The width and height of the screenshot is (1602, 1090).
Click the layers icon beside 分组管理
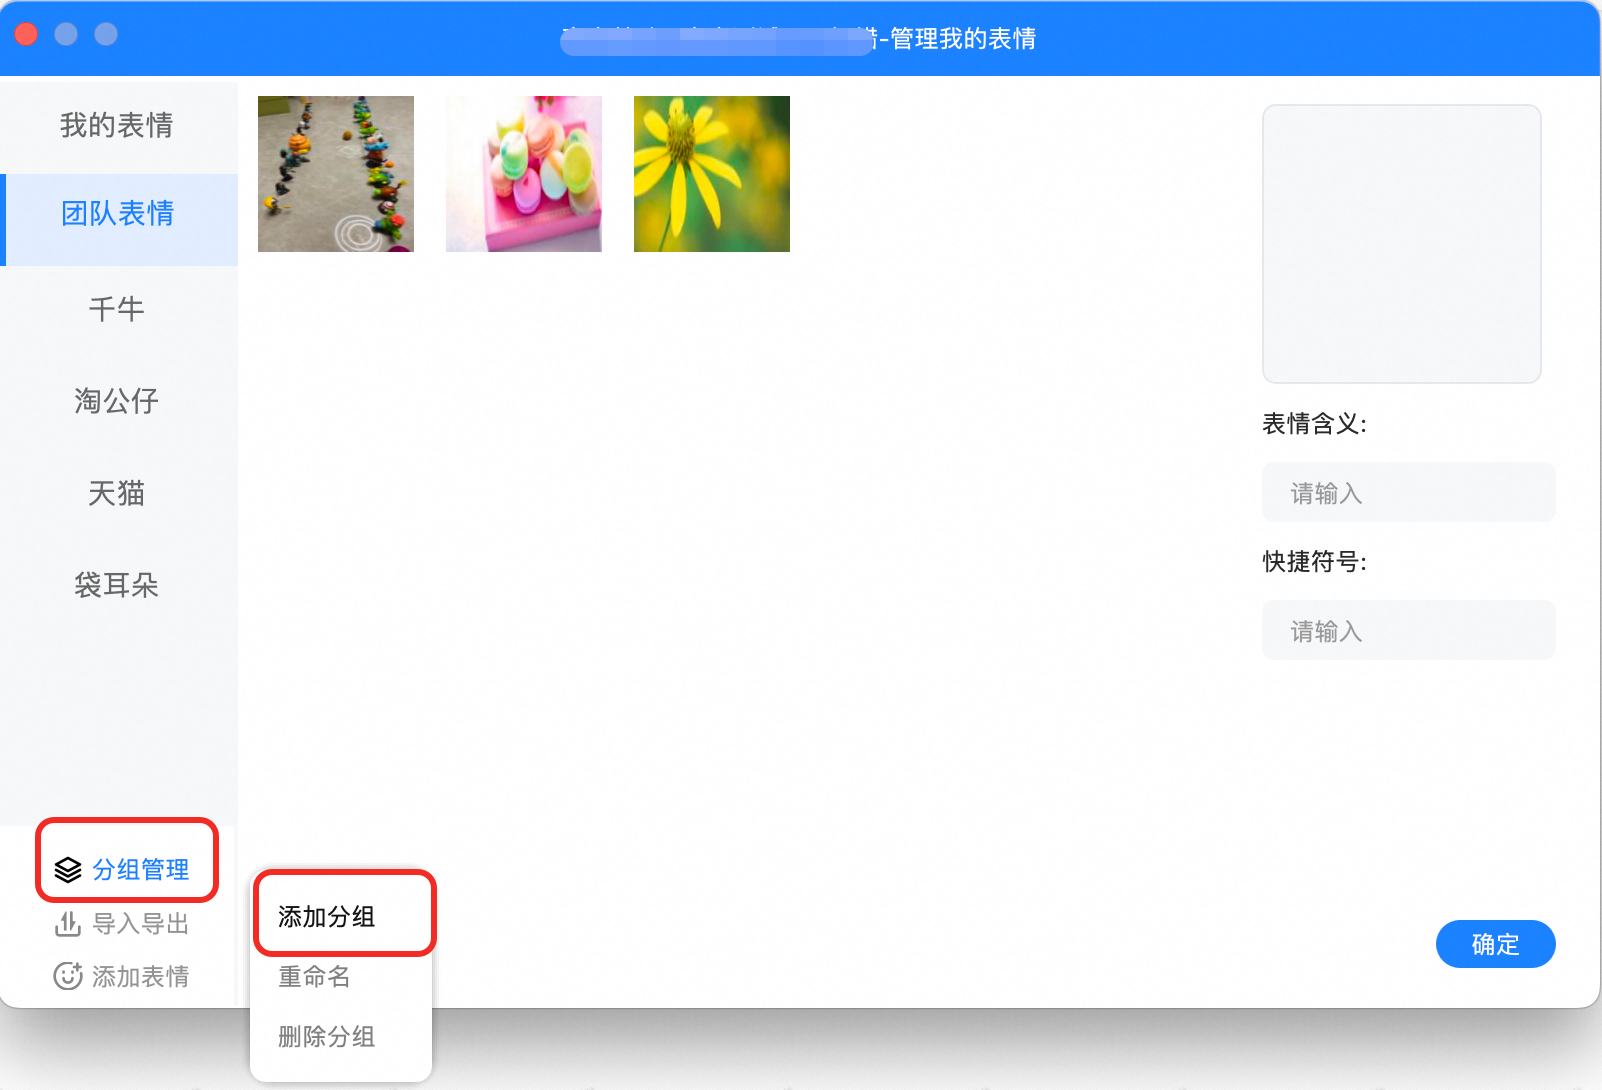tap(68, 870)
